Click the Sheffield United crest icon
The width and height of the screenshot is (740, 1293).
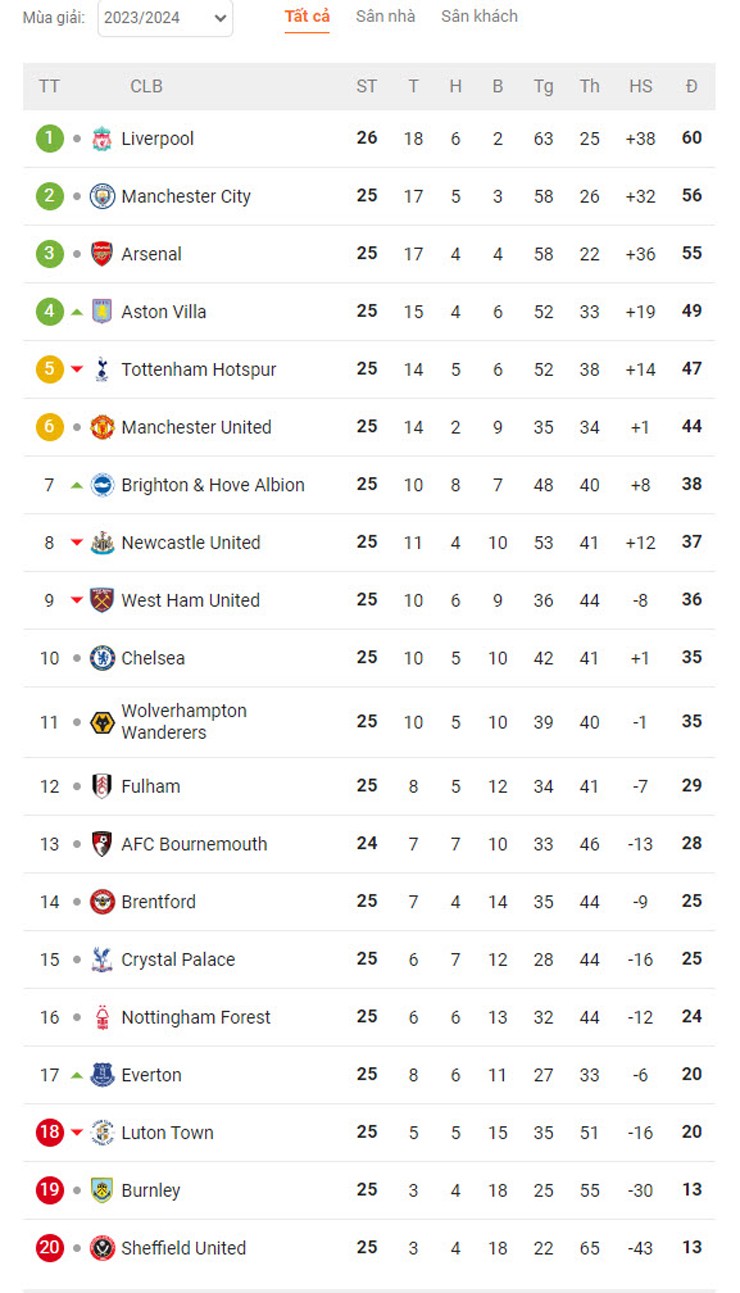[102, 1248]
